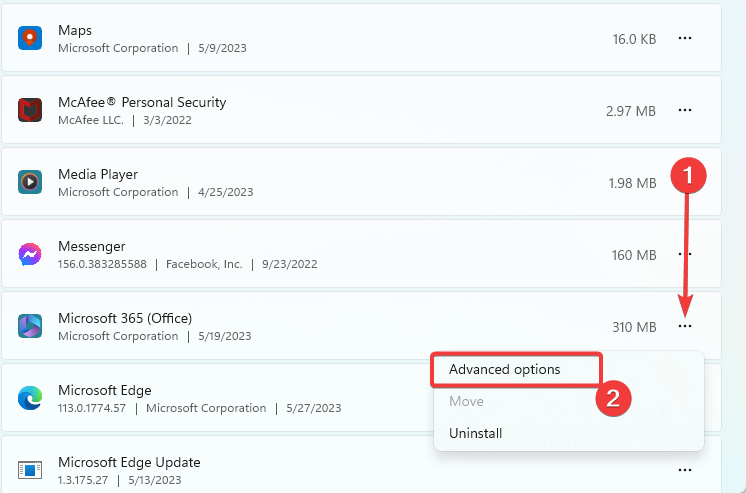This screenshot has width=746, height=493.
Task: Click the Messenger app name text
Action: 92,246
